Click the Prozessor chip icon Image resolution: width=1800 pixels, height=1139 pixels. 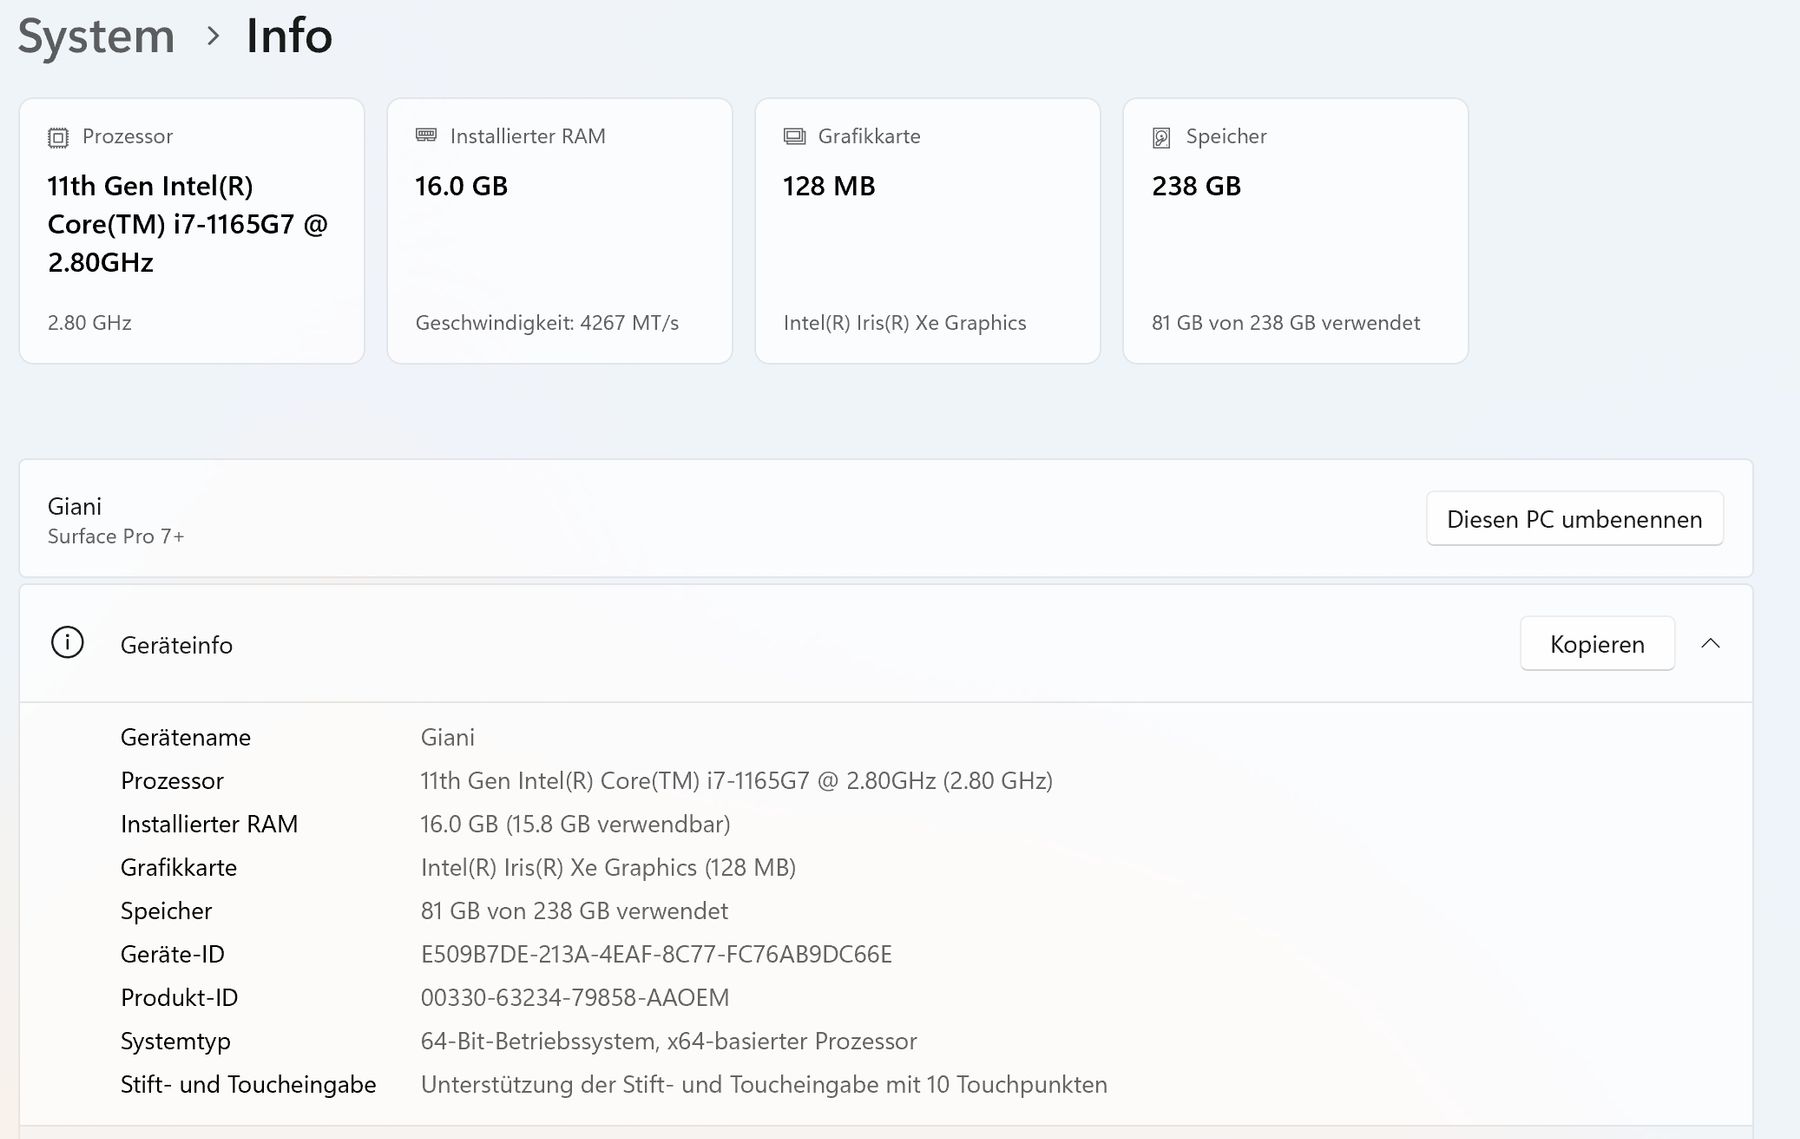pyautogui.click(x=58, y=137)
